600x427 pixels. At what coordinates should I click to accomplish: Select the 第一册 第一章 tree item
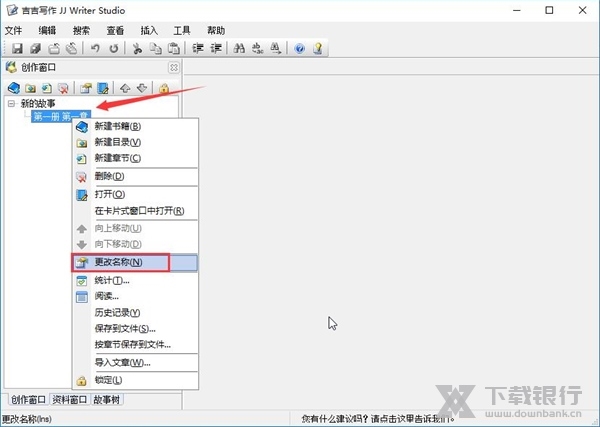point(61,116)
